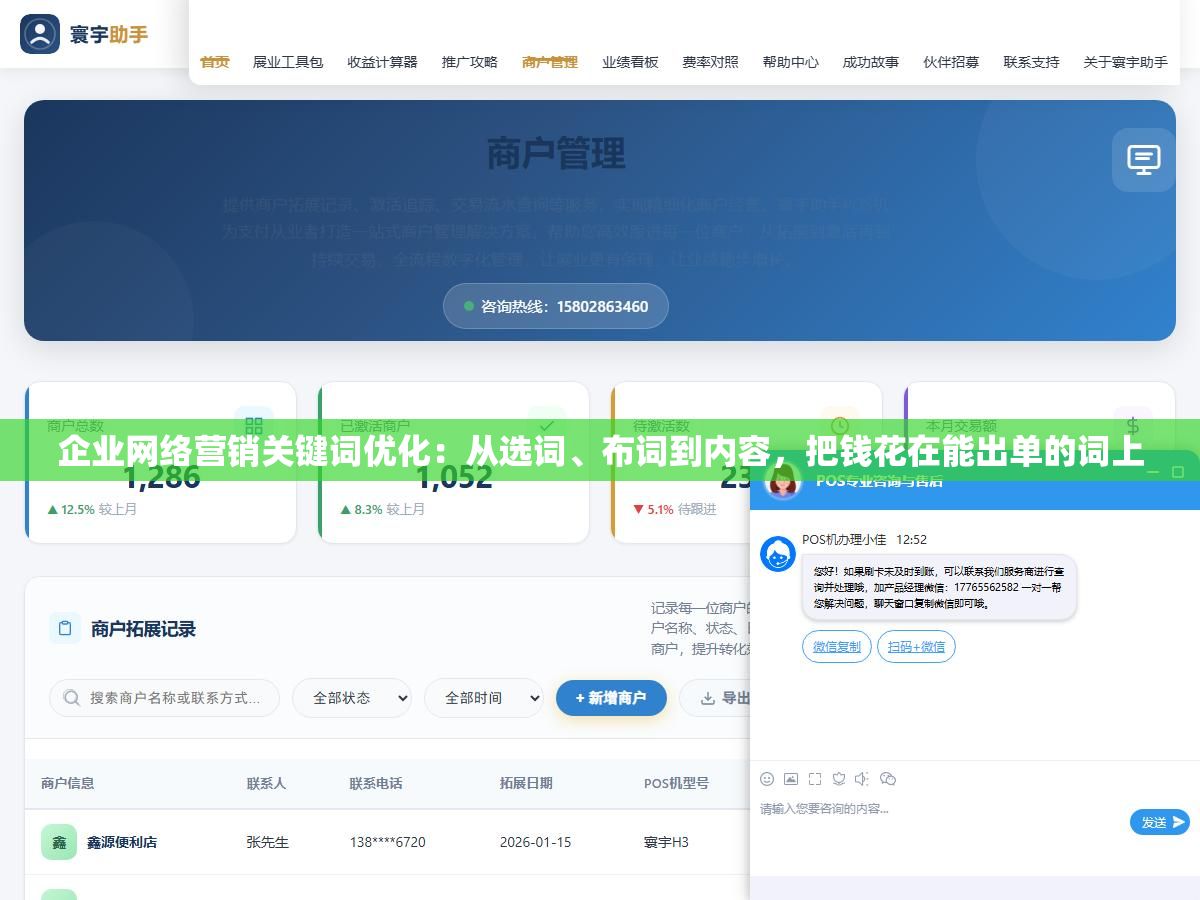Click the 咨询热线 15802863460 pill
The width and height of the screenshot is (1200, 900).
pos(556,306)
